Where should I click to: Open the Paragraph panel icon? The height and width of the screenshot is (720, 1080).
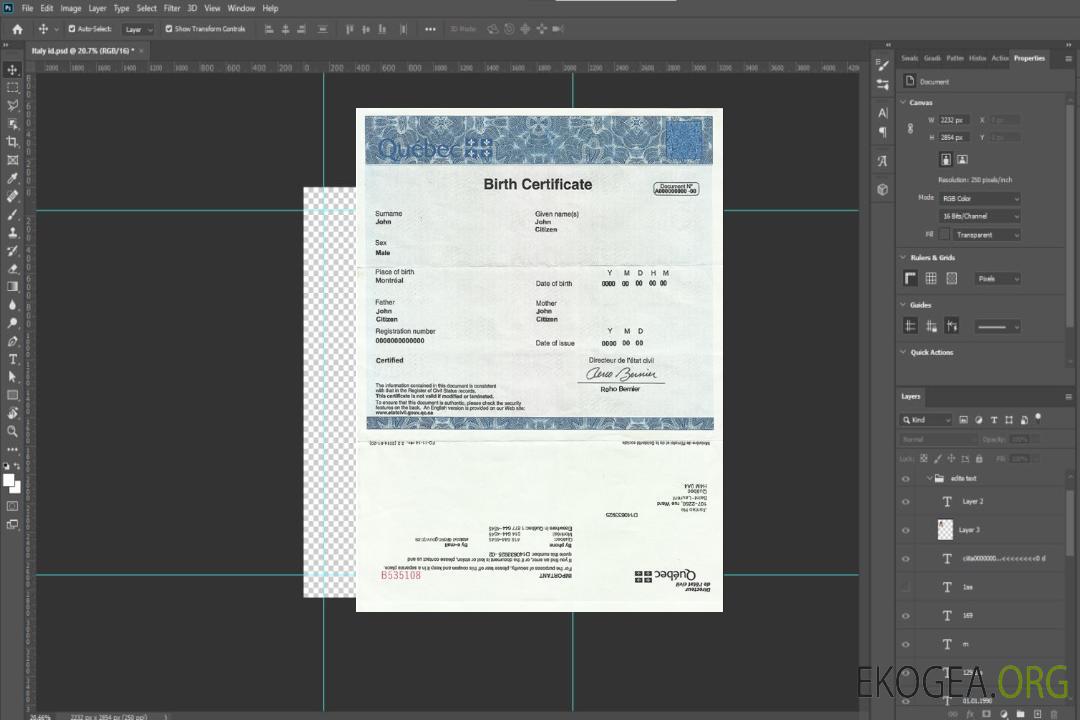pyautogui.click(x=883, y=132)
